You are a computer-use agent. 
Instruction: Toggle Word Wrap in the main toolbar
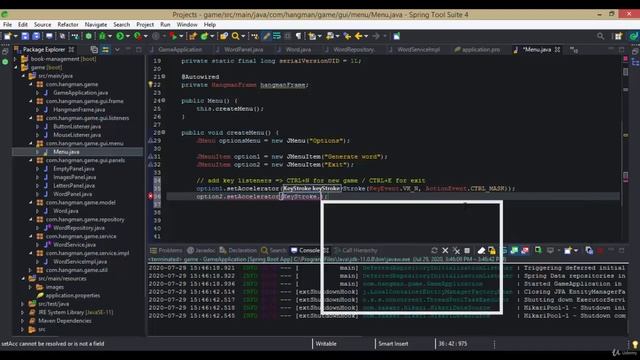(278, 36)
